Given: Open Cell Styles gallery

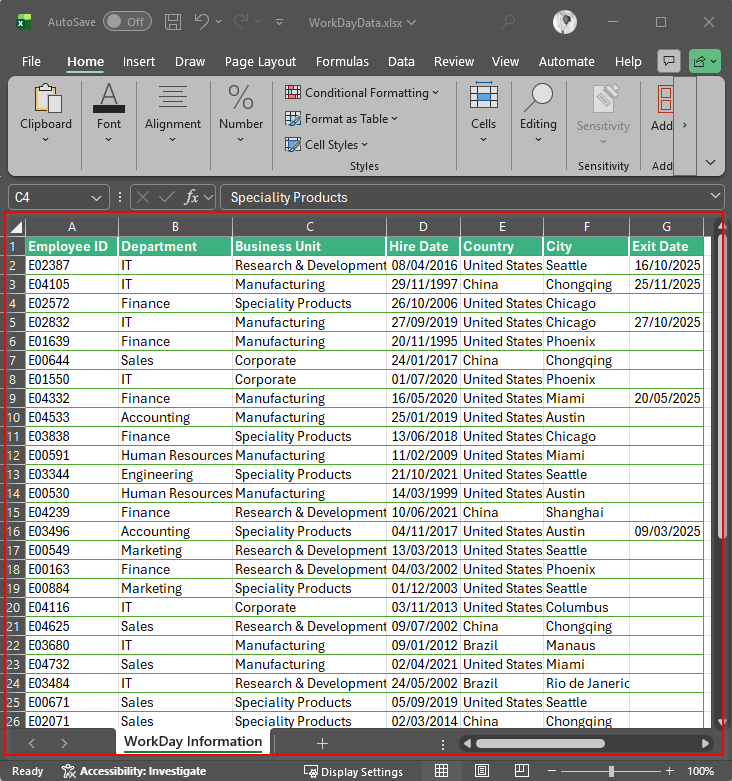Looking at the screenshot, I should coord(327,144).
